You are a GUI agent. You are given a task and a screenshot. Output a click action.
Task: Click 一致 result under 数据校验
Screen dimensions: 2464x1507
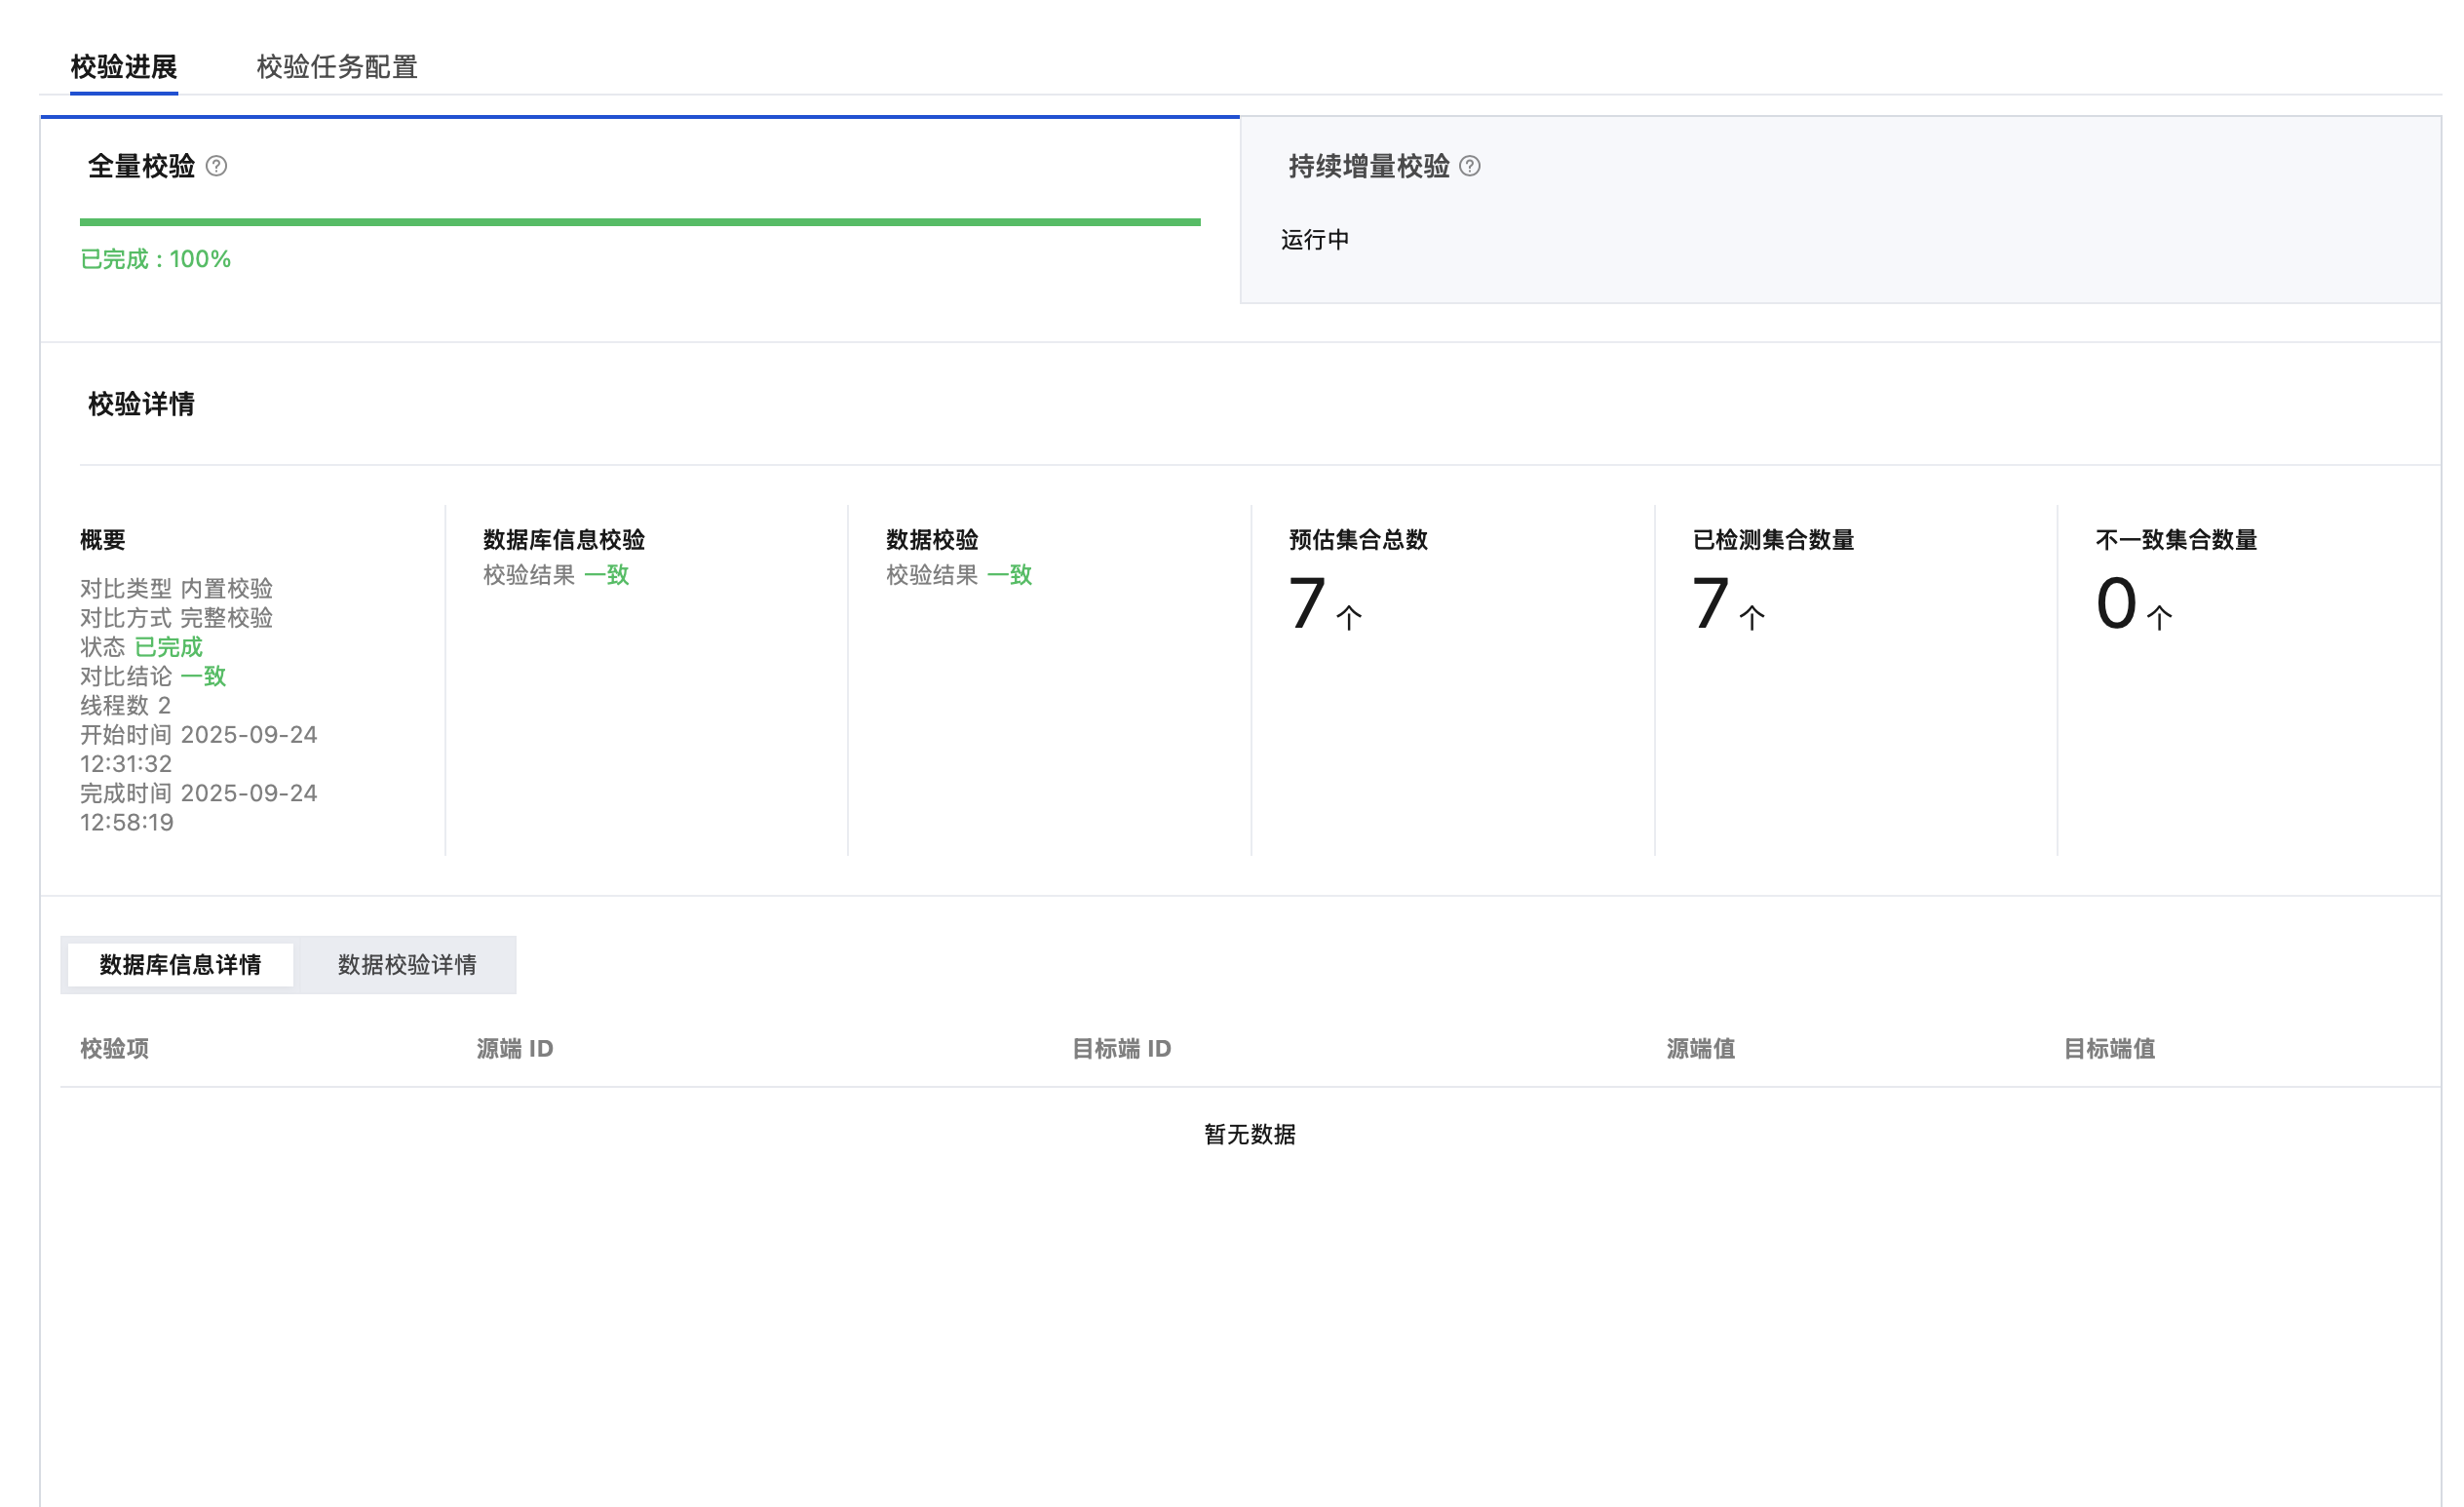click(x=1009, y=575)
